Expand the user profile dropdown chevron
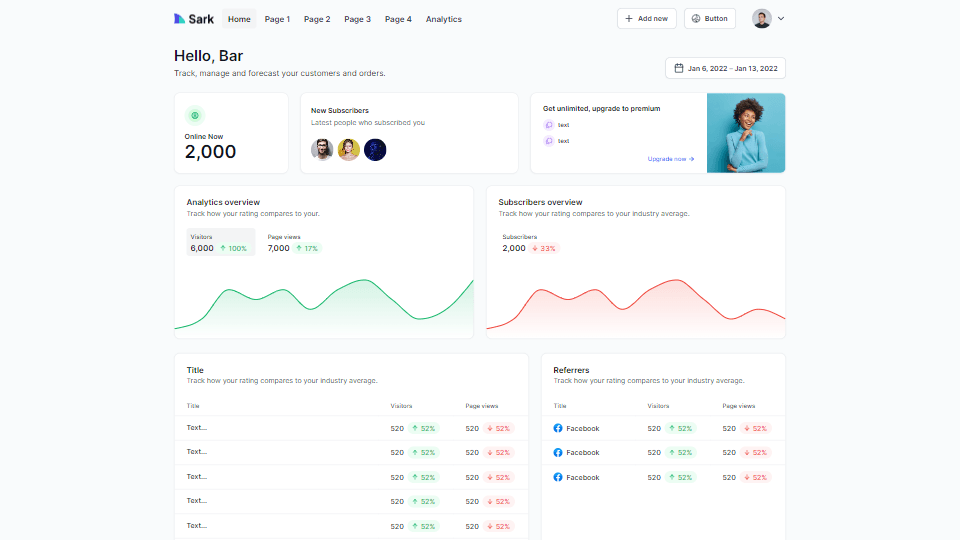The width and height of the screenshot is (960, 540). coord(781,19)
